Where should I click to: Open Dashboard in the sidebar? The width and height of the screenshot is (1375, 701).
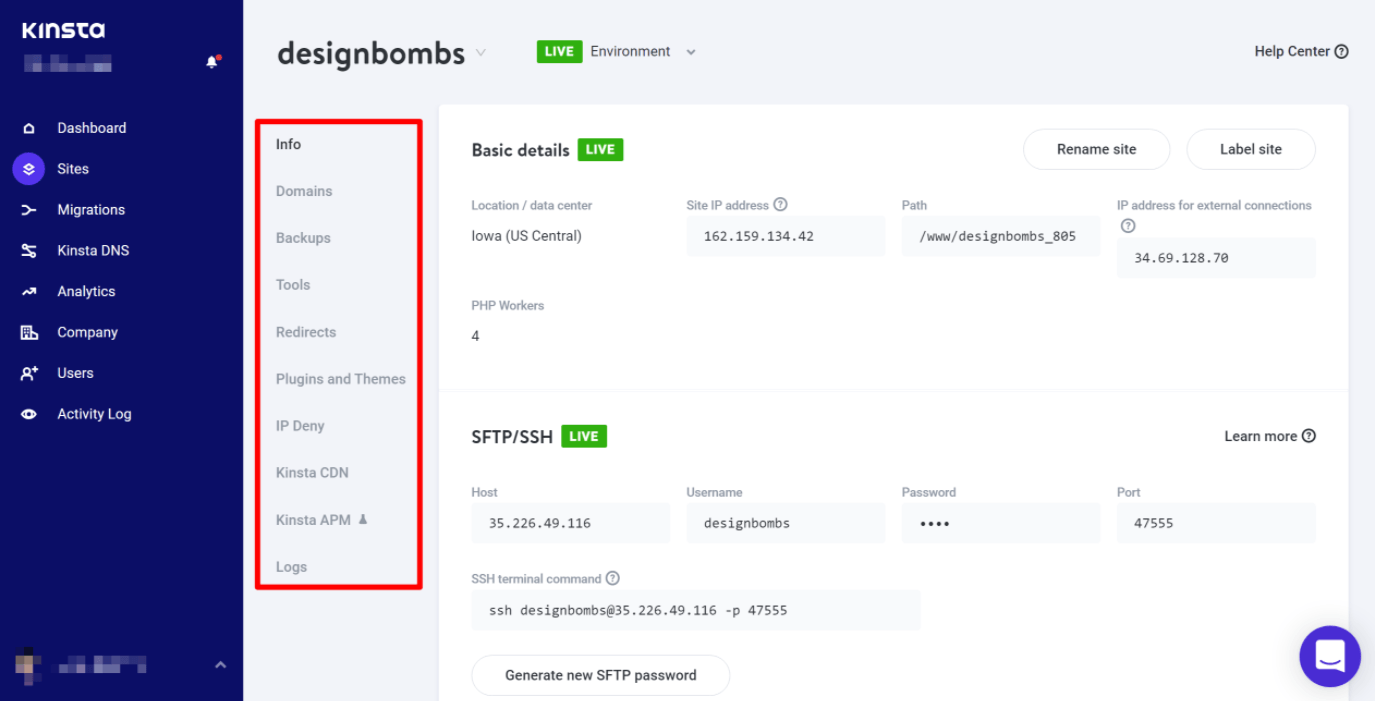tap(92, 128)
